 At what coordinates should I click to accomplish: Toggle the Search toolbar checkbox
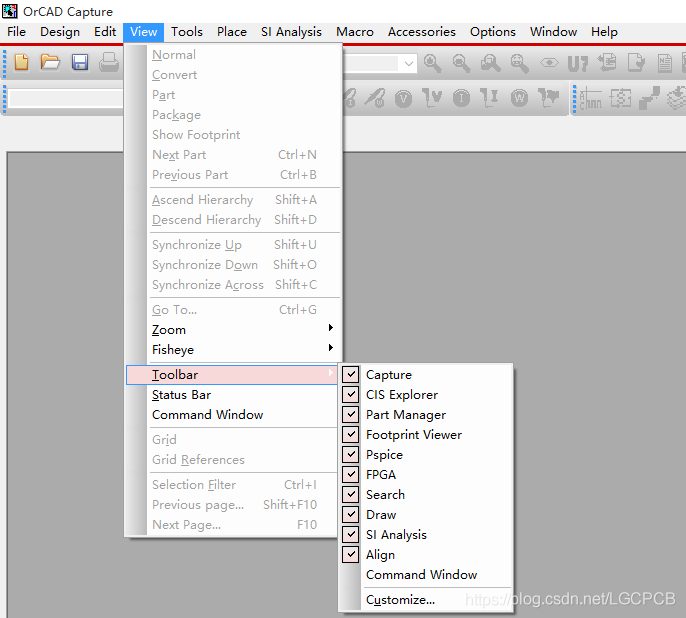click(x=351, y=494)
